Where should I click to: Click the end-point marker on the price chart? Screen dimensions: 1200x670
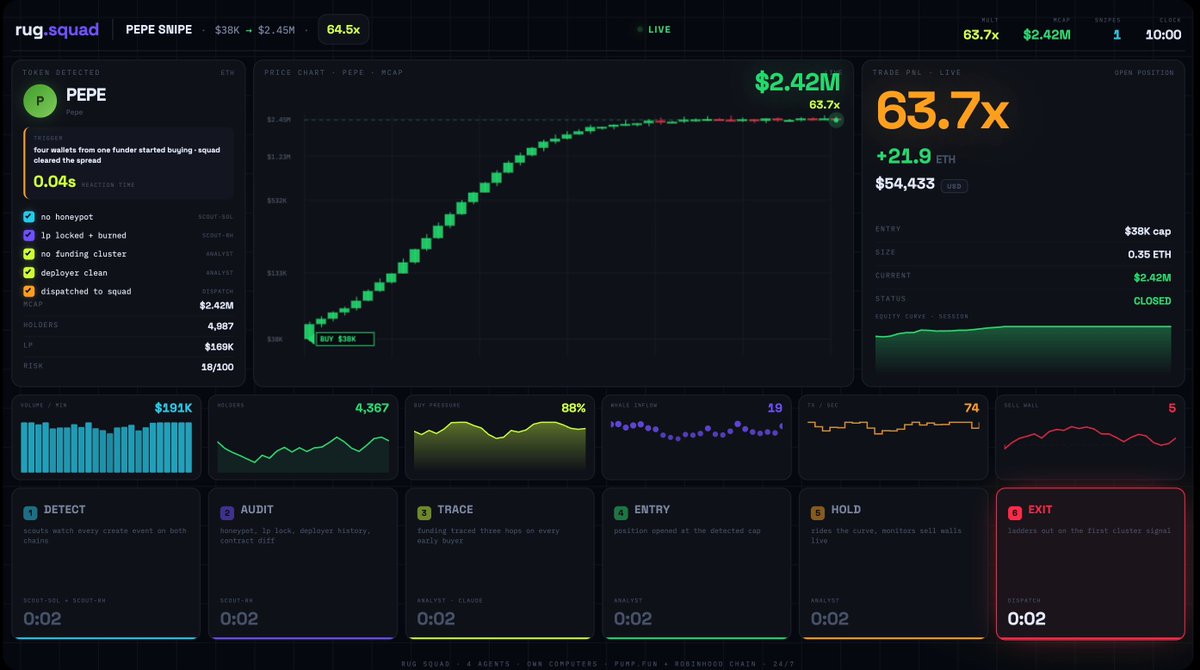pyautogui.click(x=836, y=120)
